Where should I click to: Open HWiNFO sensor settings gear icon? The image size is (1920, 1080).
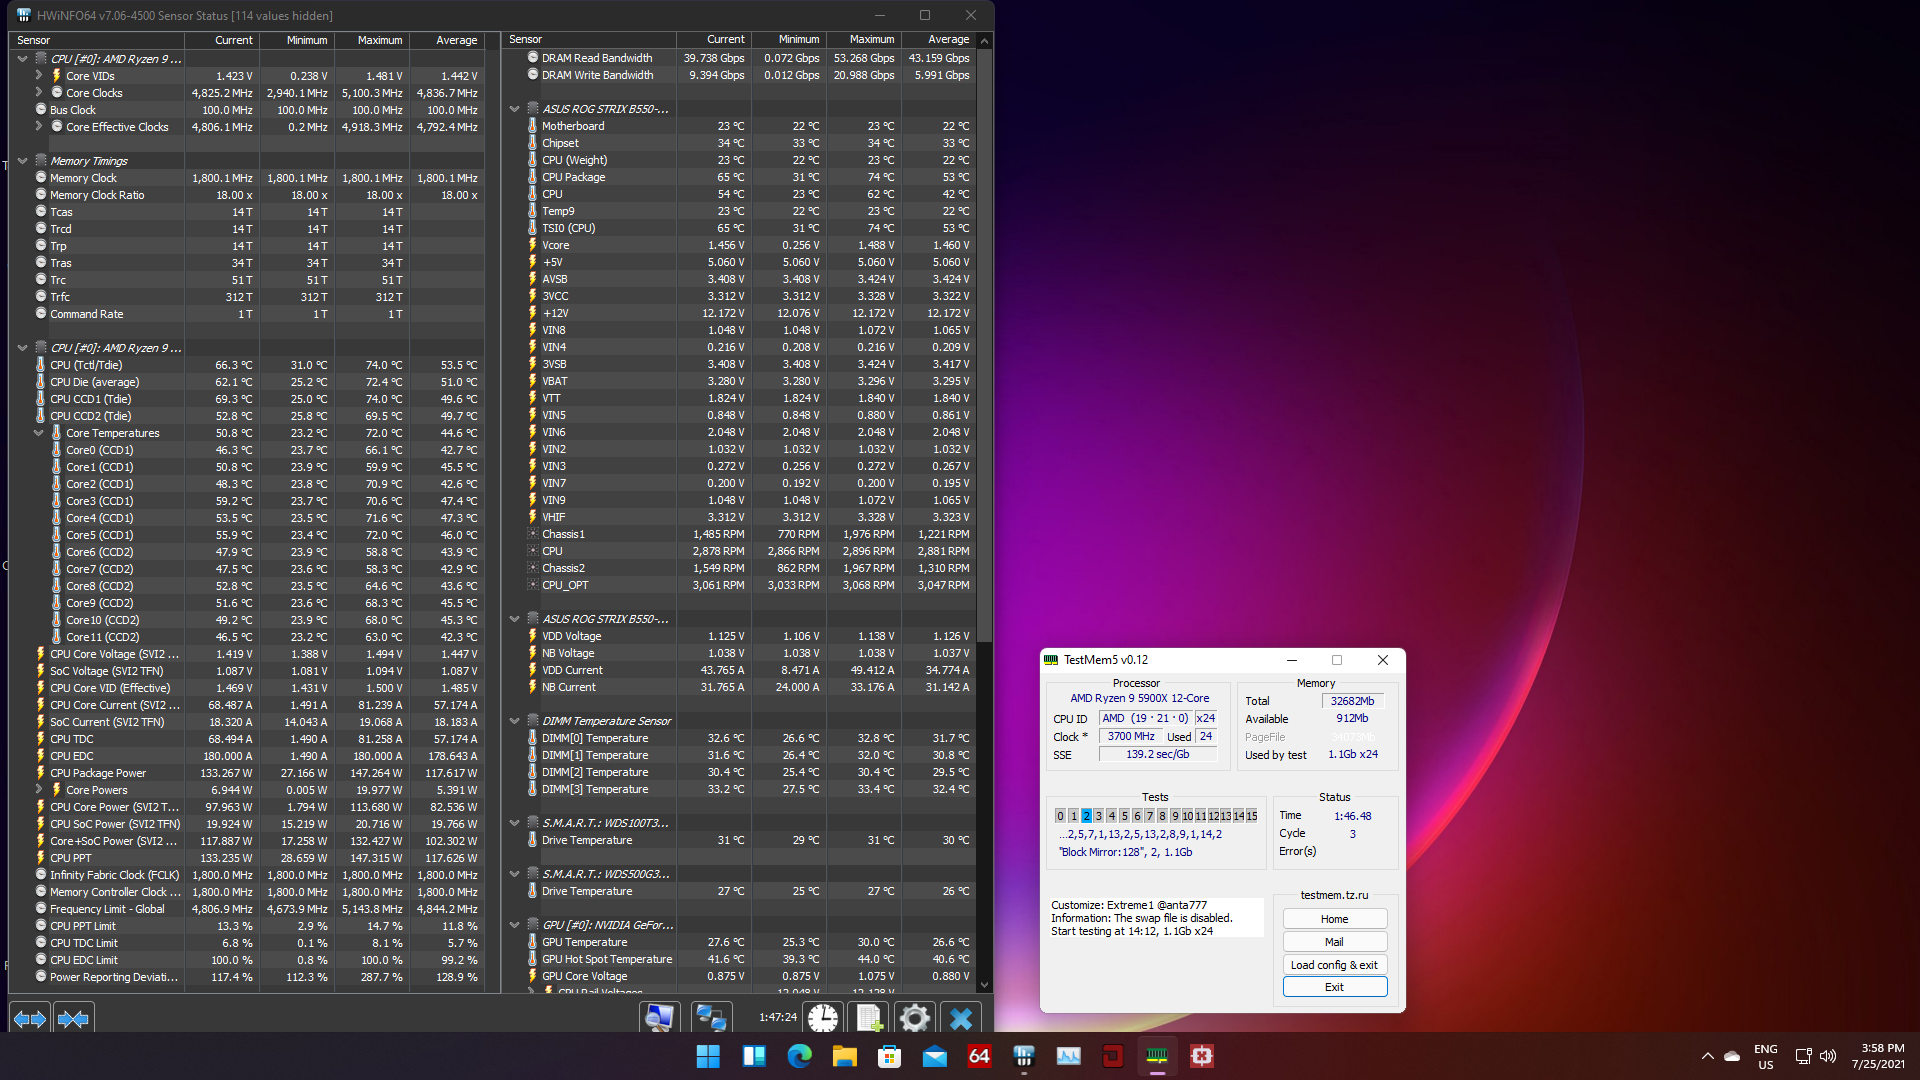pos(915,1019)
